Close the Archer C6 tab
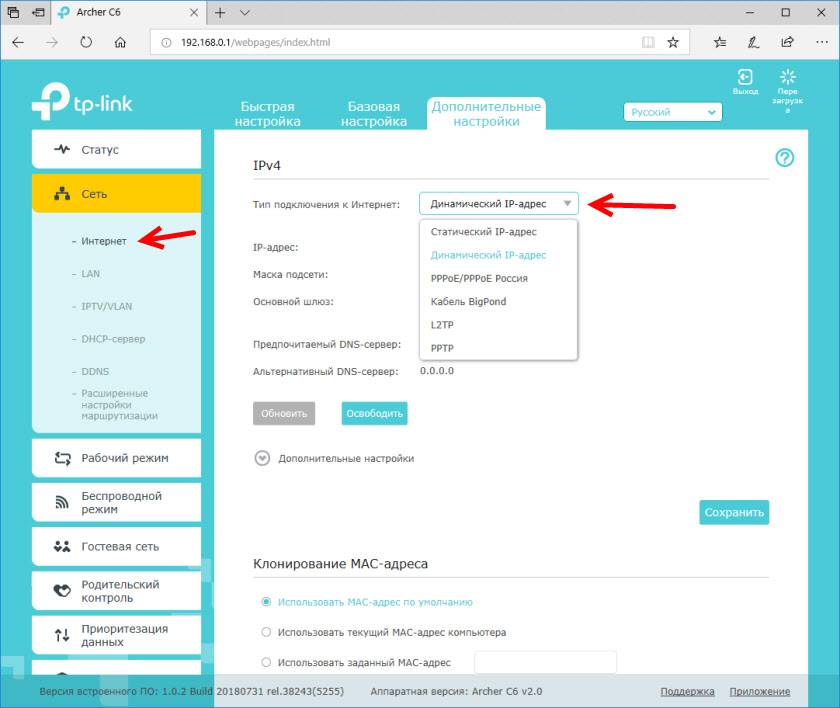840x708 pixels. point(194,12)
